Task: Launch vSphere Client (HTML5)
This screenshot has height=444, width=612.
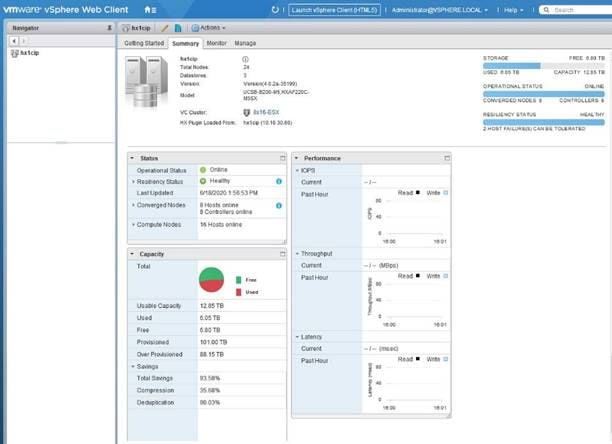Action: coord(334,10)
